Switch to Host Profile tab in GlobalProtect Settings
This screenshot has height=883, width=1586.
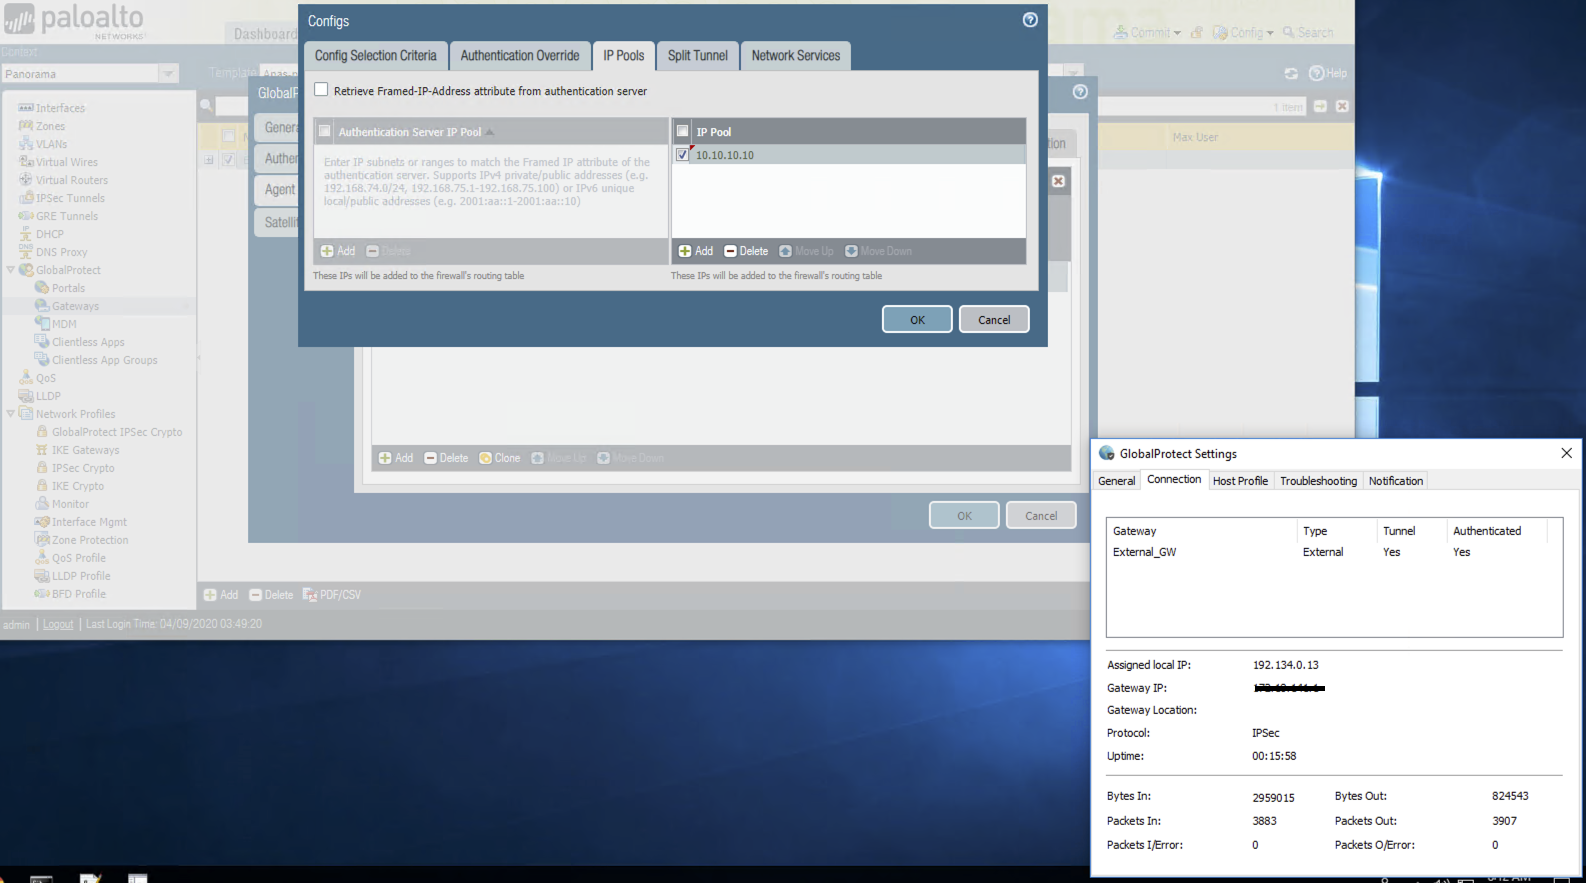point(1240,481)
